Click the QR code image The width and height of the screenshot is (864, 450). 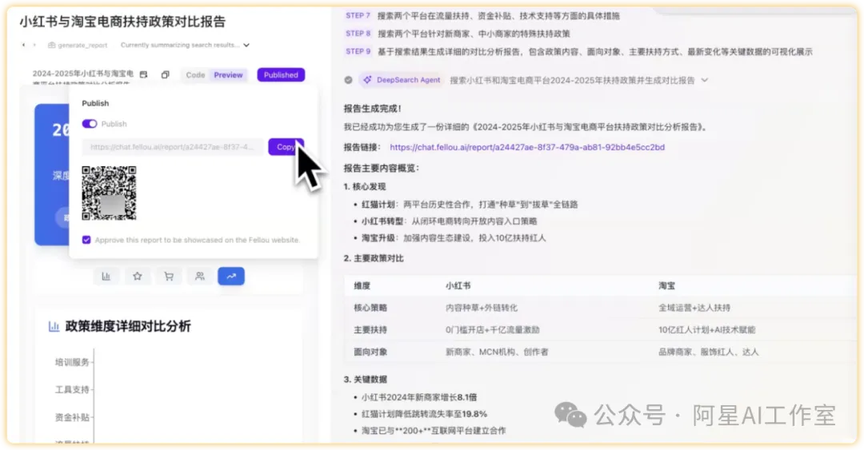click(109, 193)
